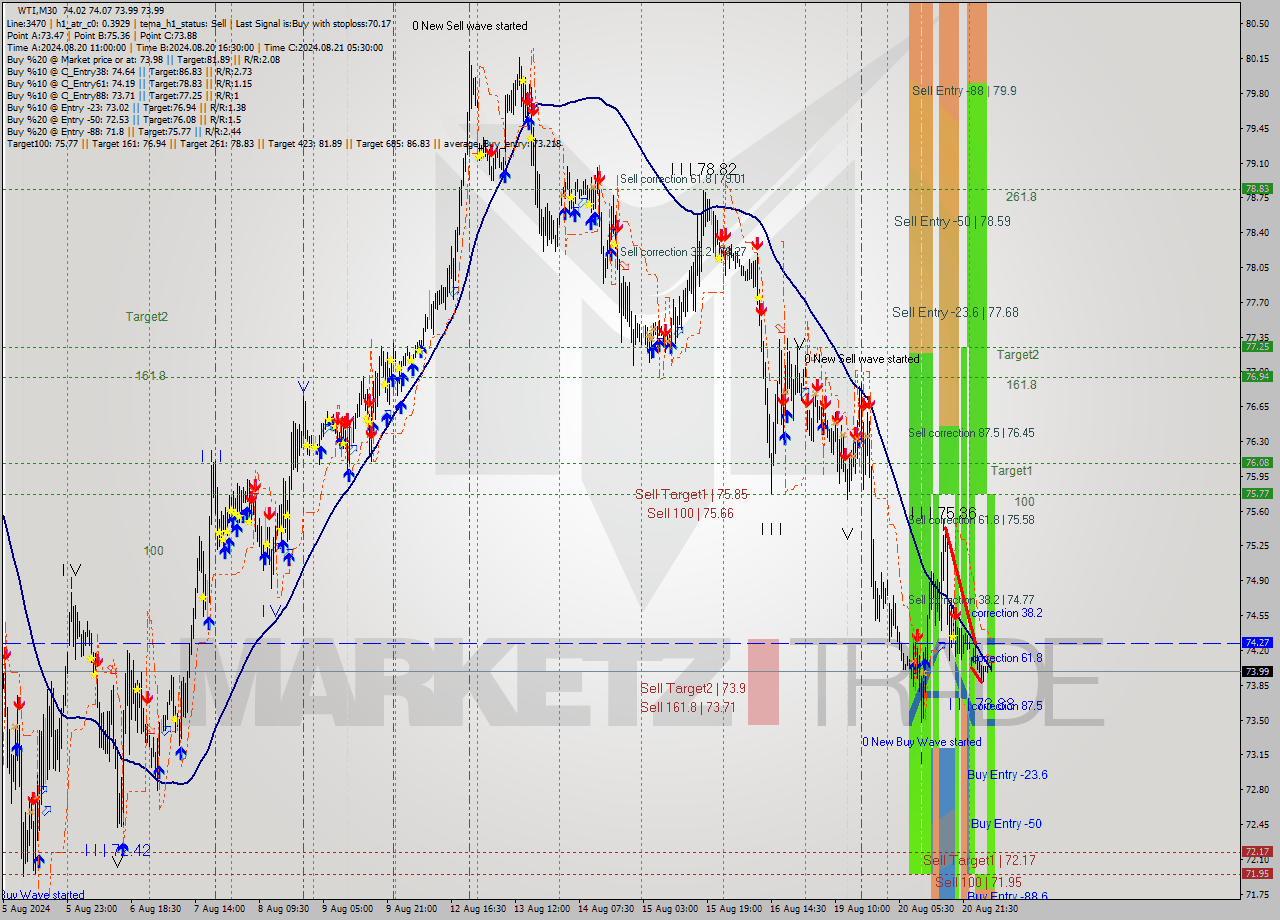Select the 'I I I 78.82' wave label
Image resolution: width=1280 pixels, height=920 pixels.
704,169
